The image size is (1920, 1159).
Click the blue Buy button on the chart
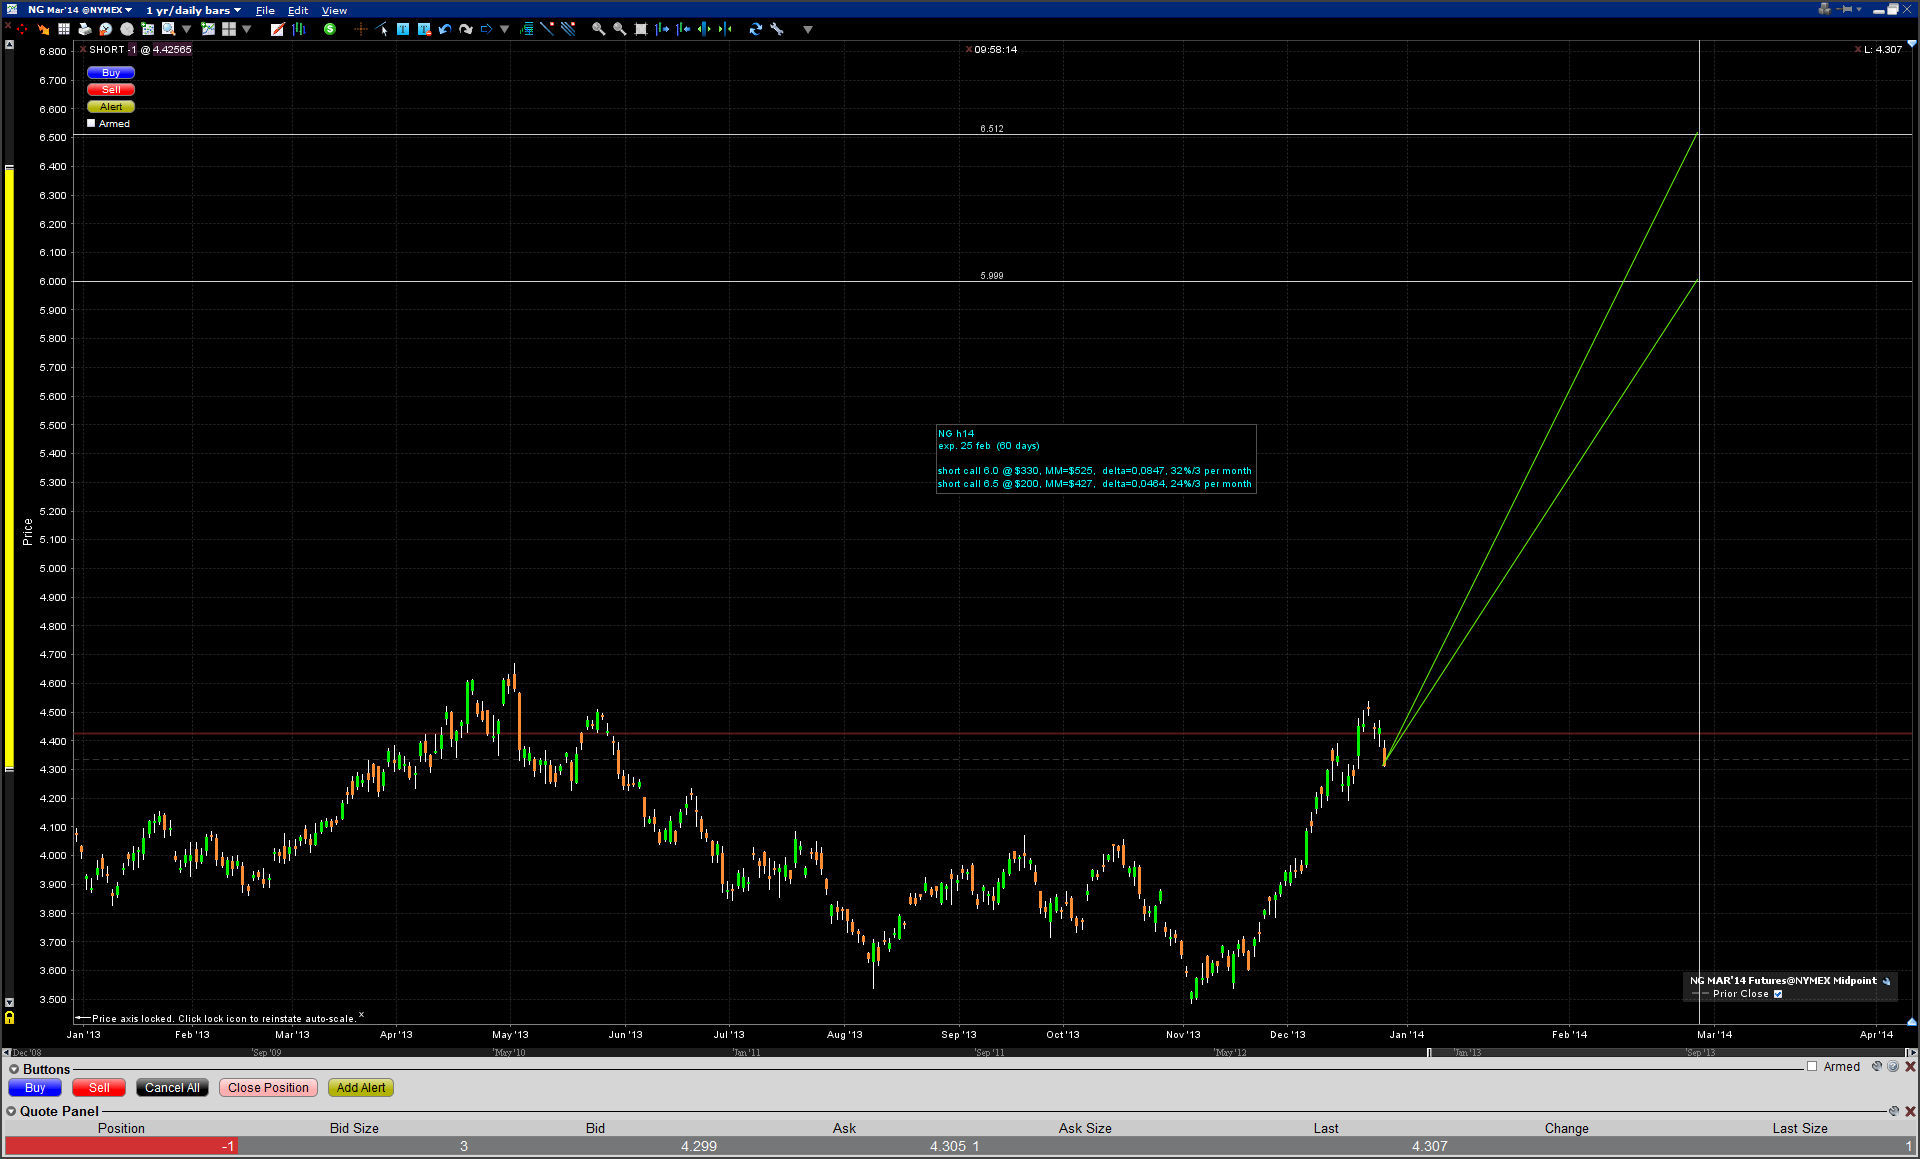point(111,73)
